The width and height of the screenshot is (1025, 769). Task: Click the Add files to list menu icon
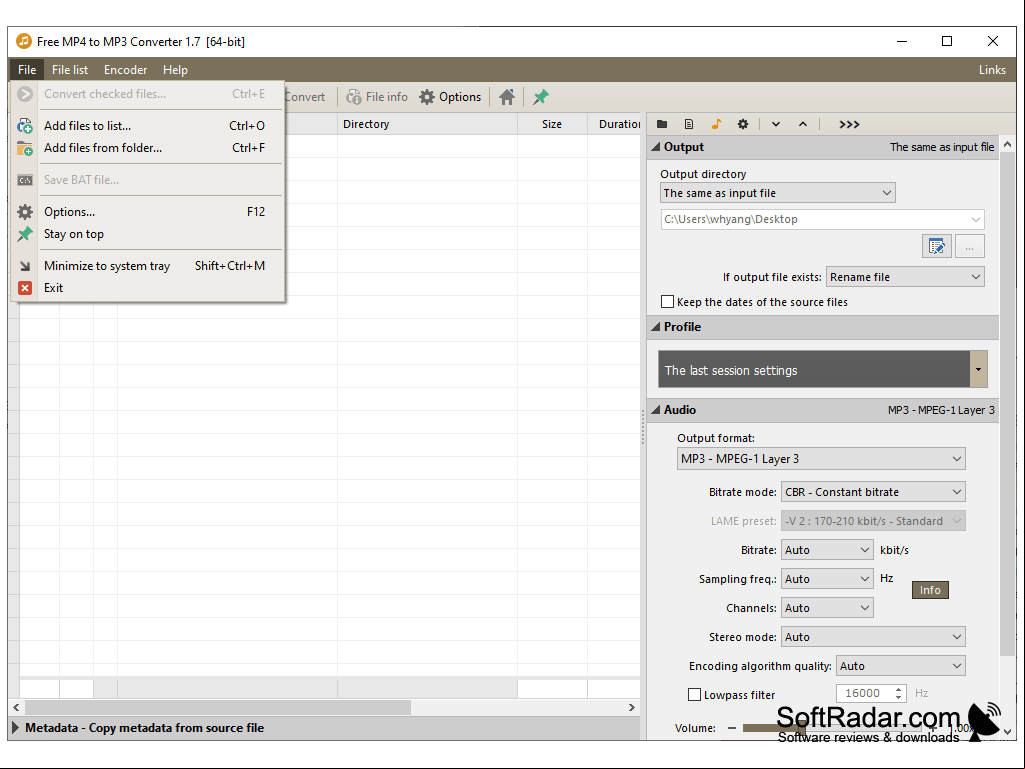coord(25,126)
